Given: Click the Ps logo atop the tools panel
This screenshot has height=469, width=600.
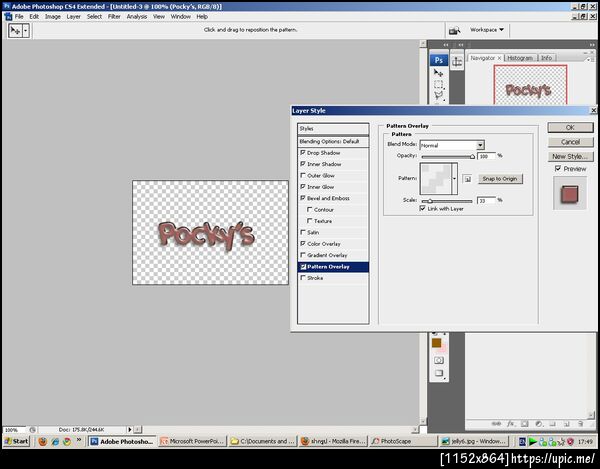Looking at the screenshot, I should click(x=439, y=60).
